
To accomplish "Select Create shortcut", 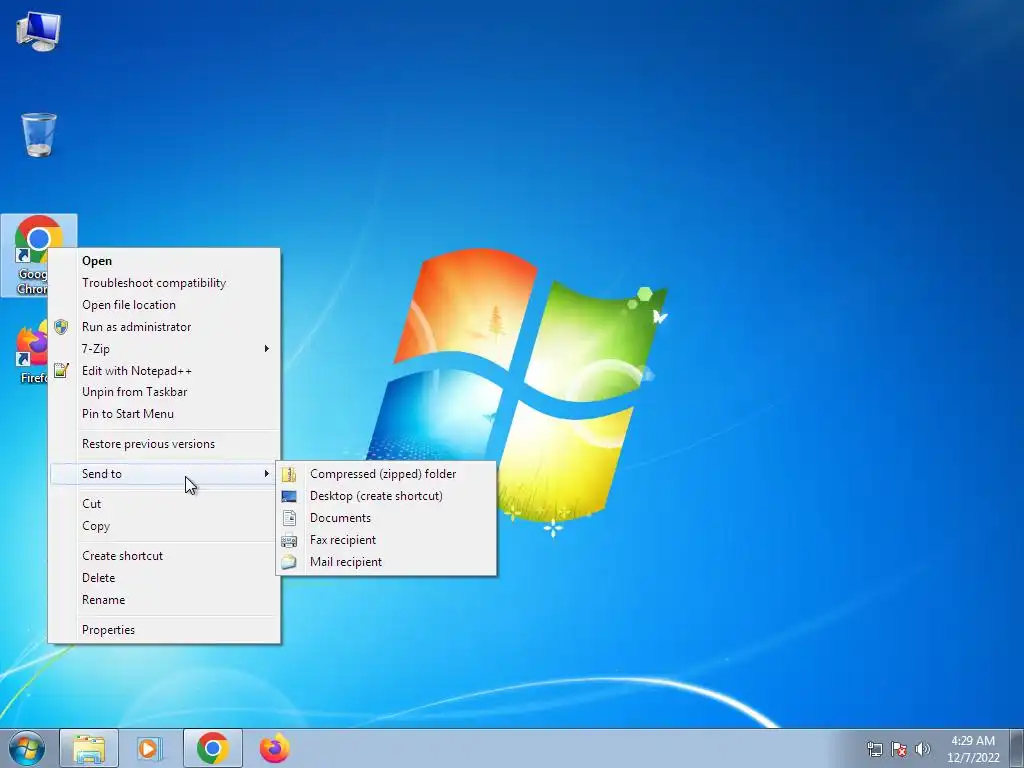I will [x=165, y=556].
